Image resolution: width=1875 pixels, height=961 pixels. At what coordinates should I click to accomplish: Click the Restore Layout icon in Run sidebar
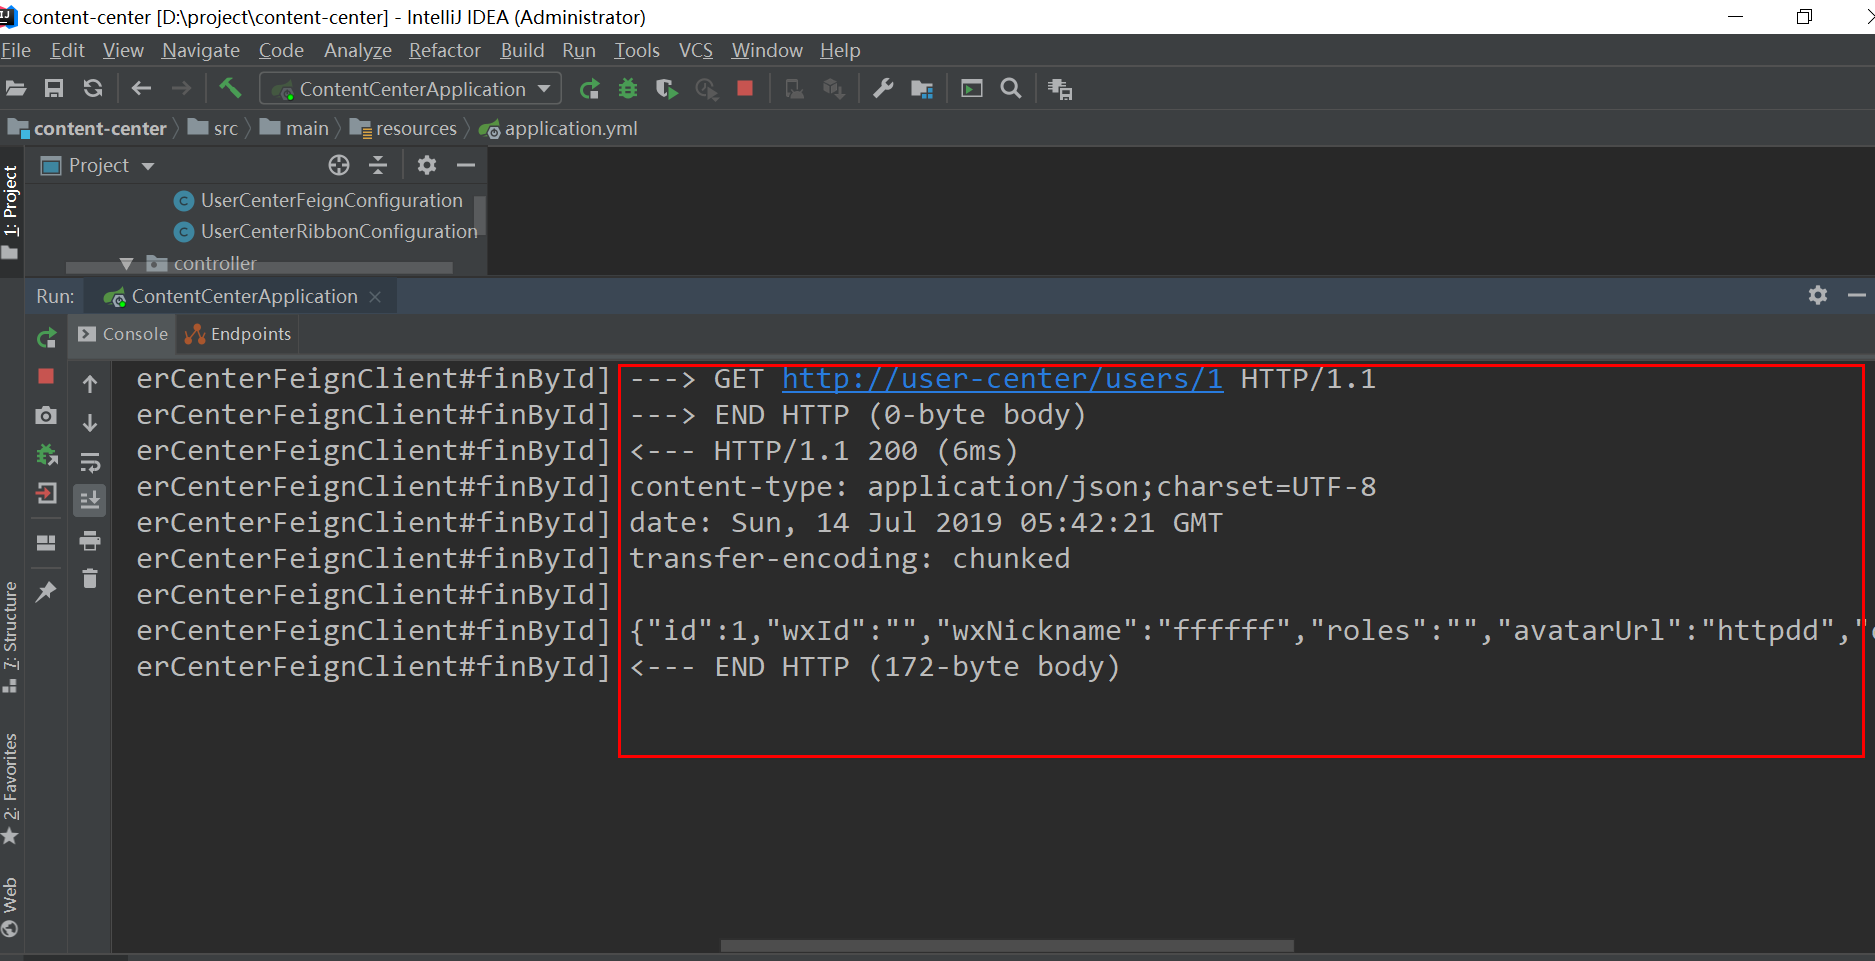click(46, 542)
